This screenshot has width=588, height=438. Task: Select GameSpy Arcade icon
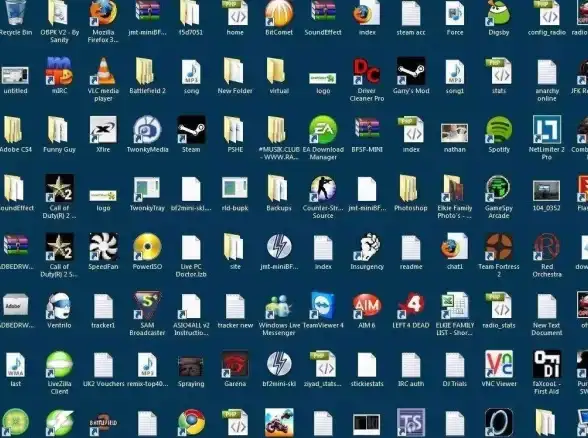499,189
